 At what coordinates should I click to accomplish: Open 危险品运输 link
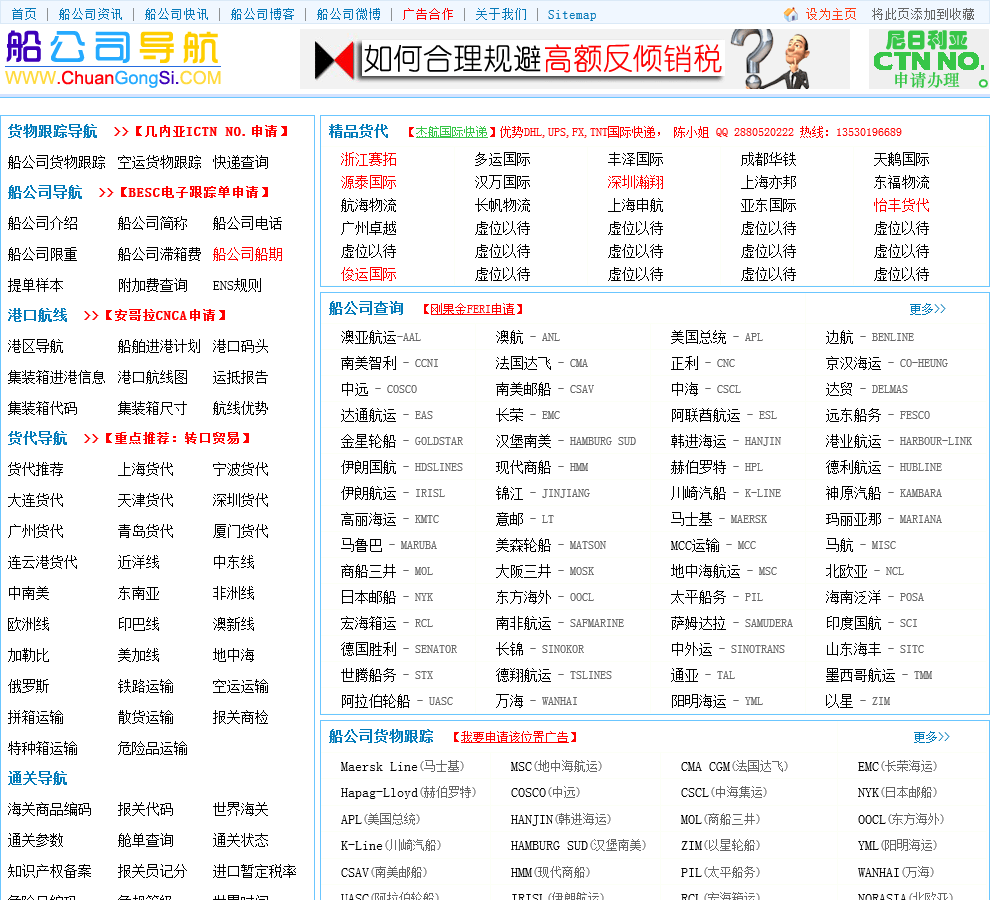(152, 748)
